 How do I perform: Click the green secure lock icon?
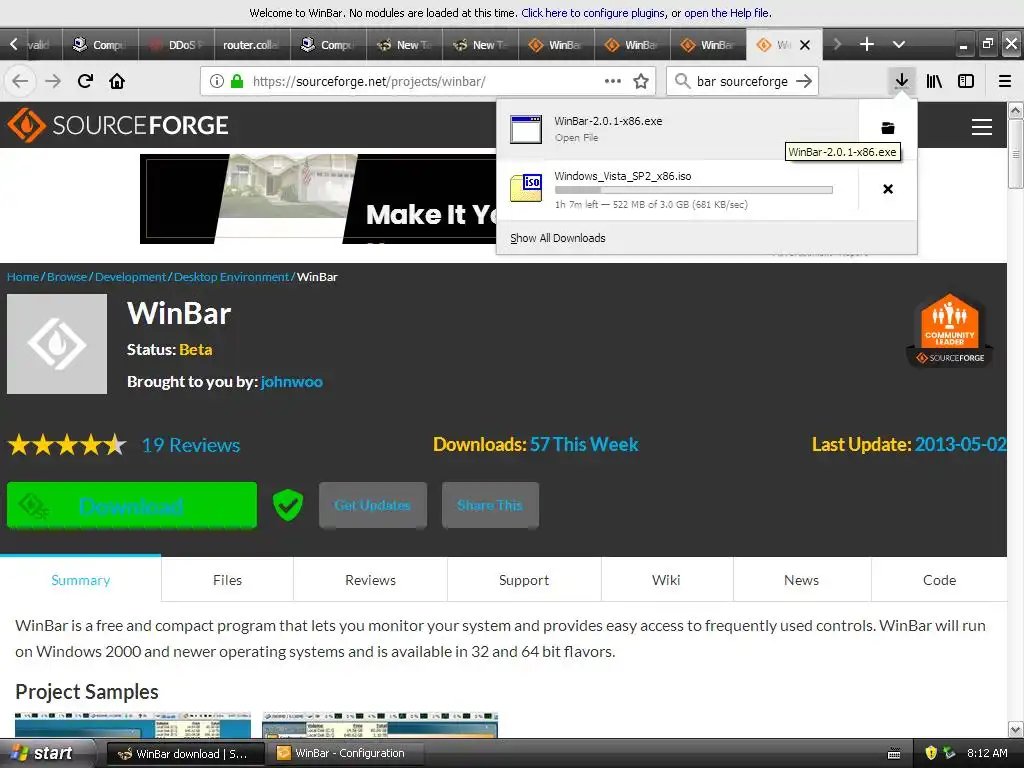[x=237, y=81]
